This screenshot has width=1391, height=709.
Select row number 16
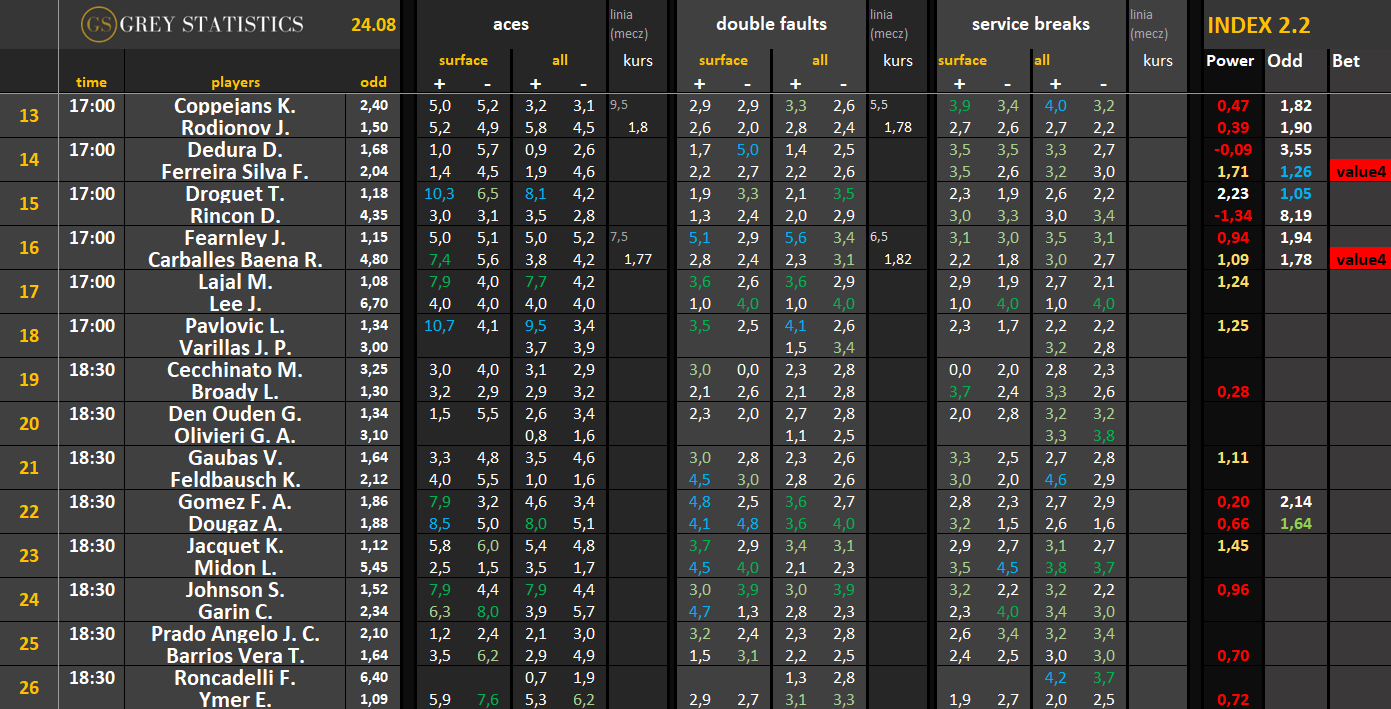point(29,248)
